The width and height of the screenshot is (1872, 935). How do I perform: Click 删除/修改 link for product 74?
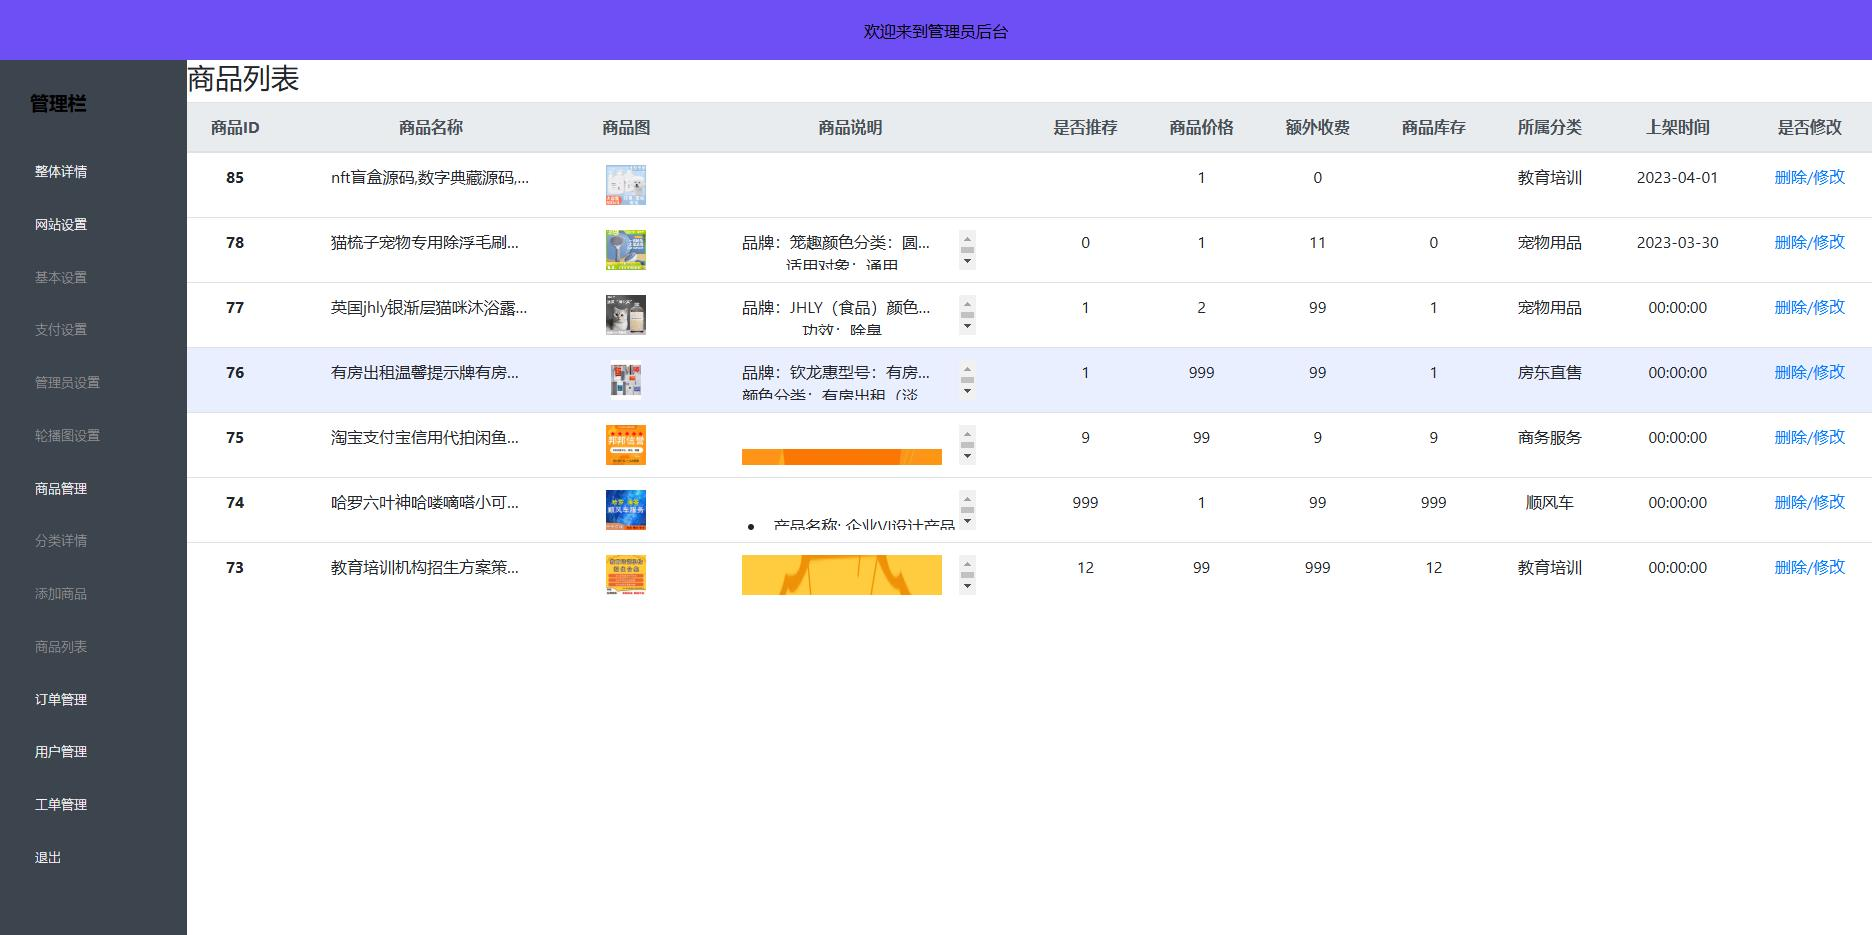coord(1809,502)
